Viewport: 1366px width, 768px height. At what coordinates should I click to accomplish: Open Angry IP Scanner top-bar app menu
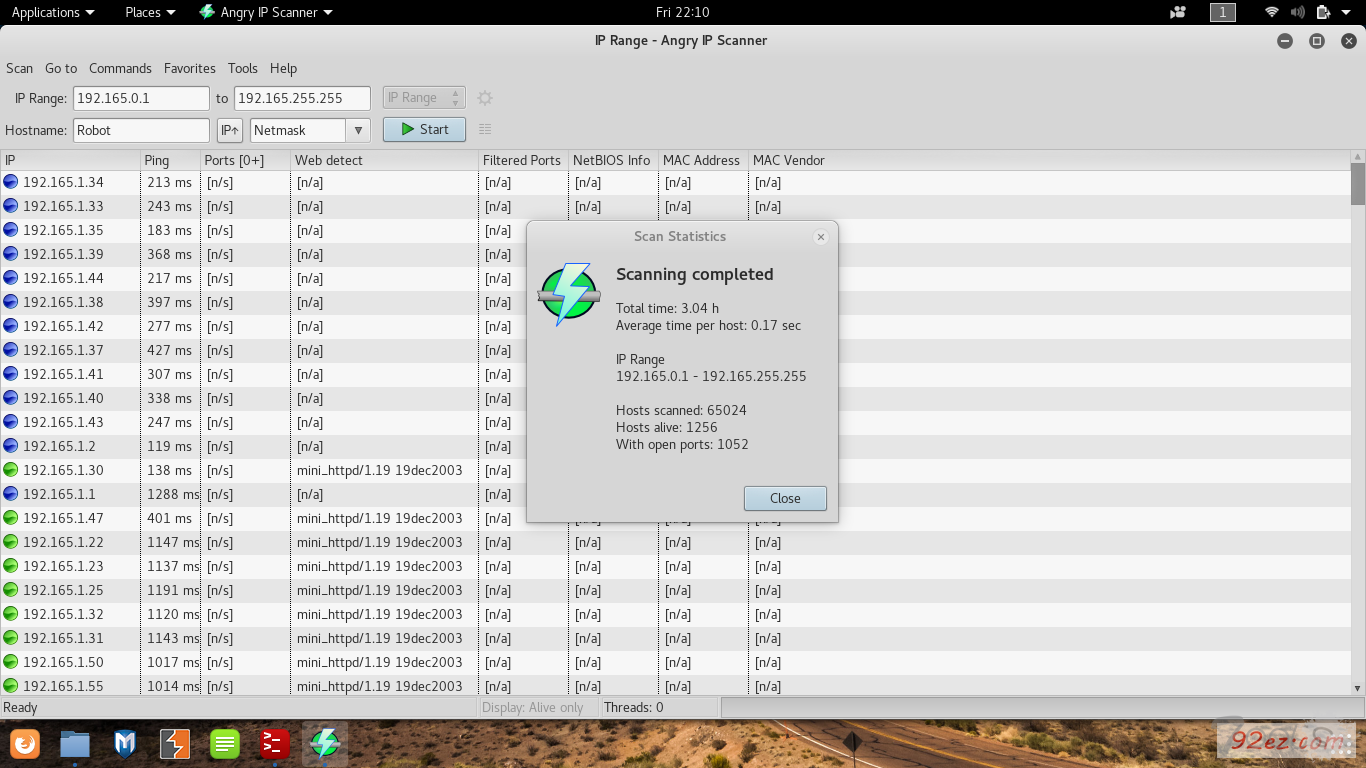(x=266, y=12)
